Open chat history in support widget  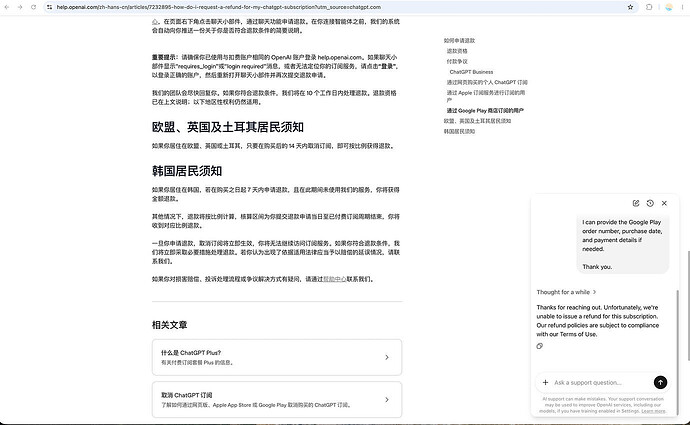pyautogui.click(x=650, y=203)
